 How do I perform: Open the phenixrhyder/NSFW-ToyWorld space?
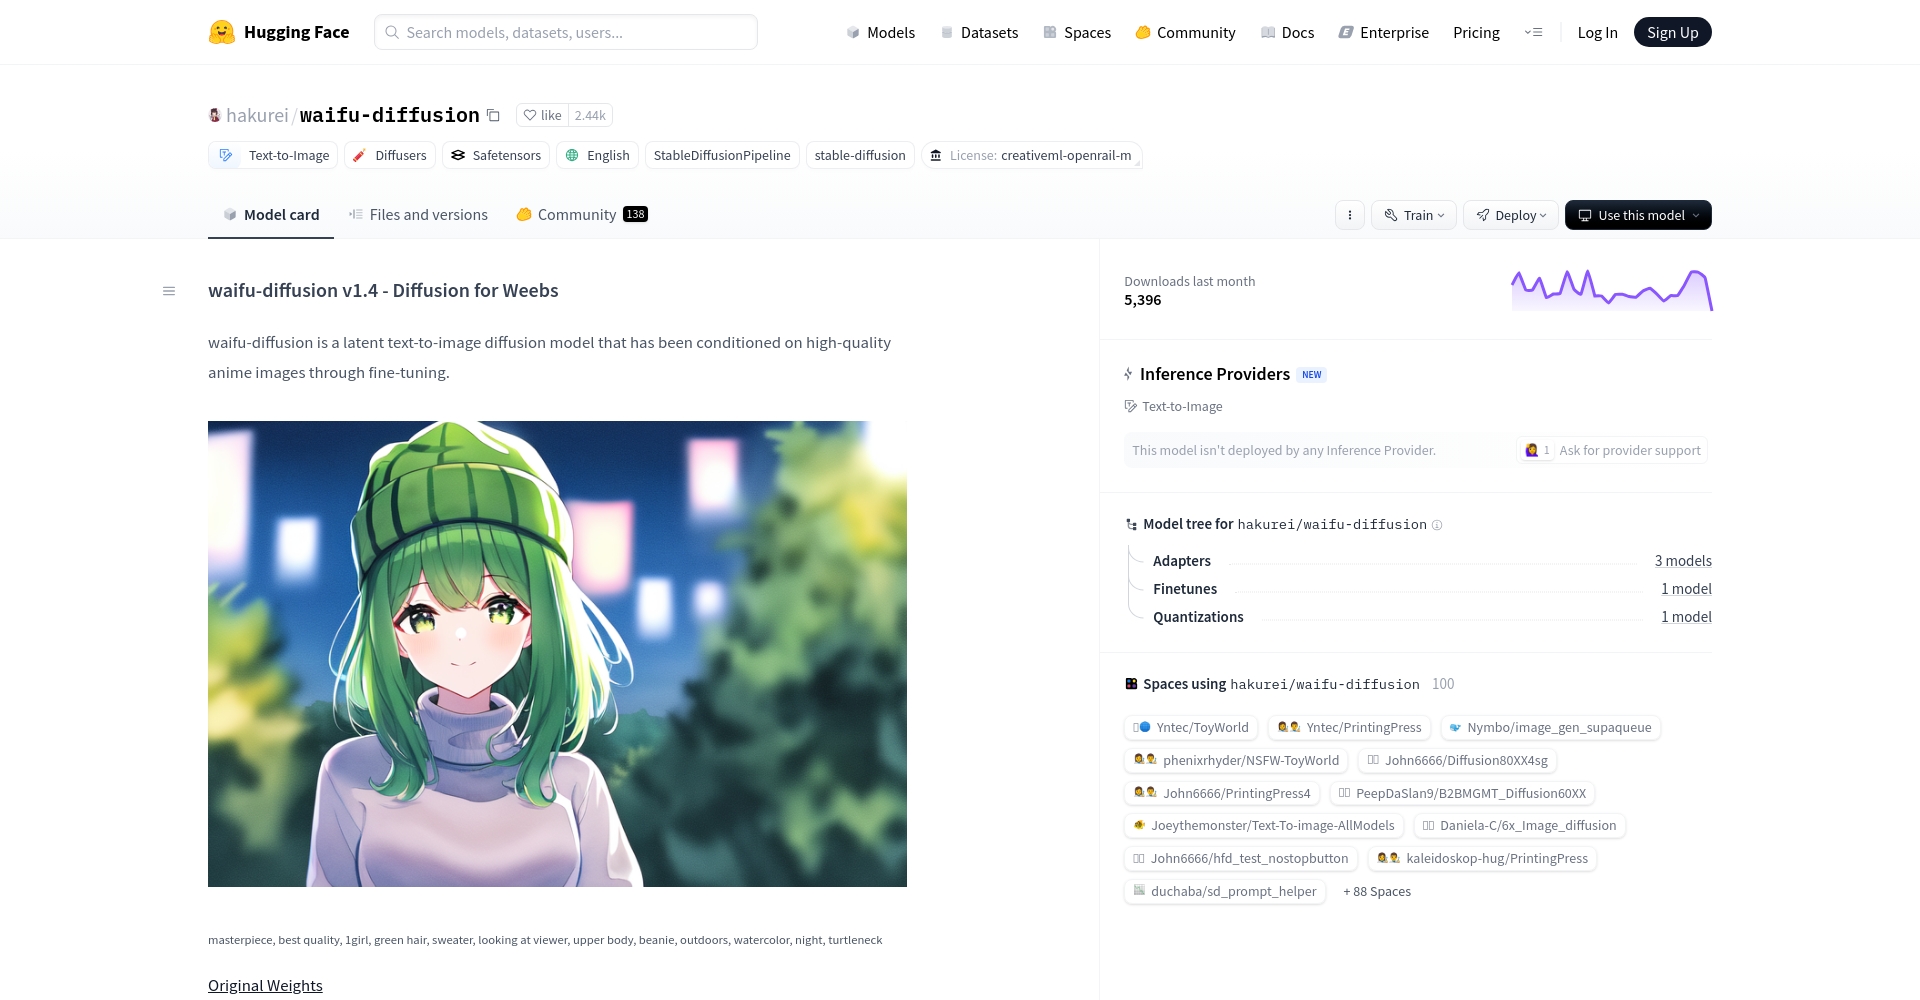[x=1236, y=761]
